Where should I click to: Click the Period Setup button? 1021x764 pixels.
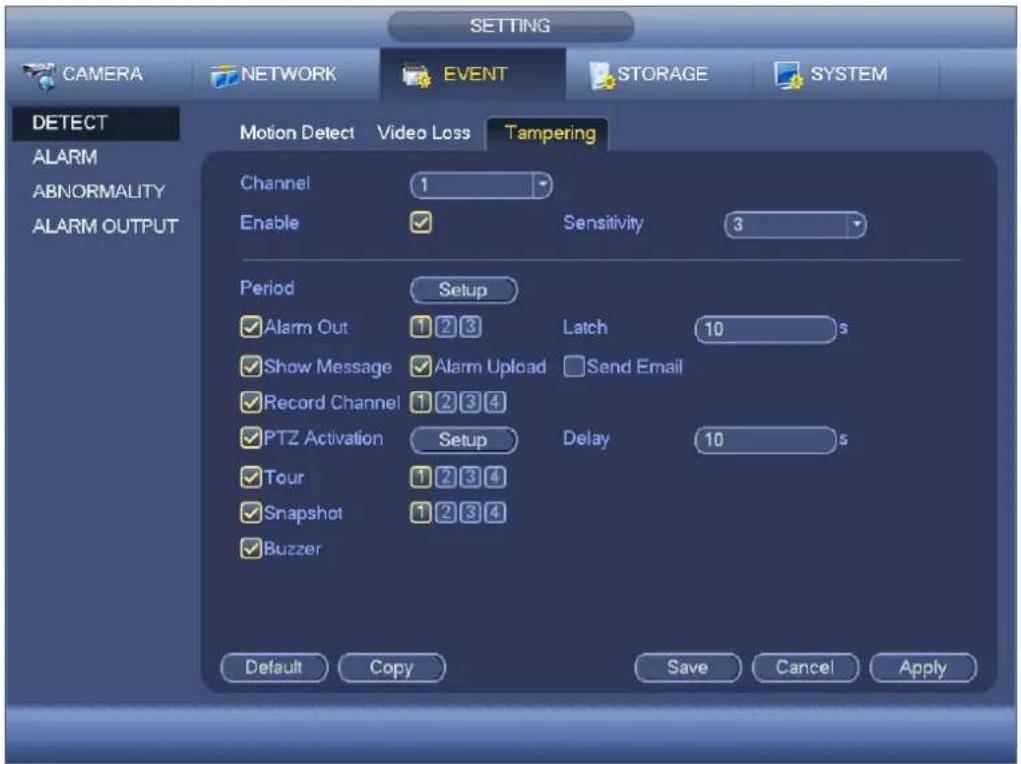coord(464,290)
